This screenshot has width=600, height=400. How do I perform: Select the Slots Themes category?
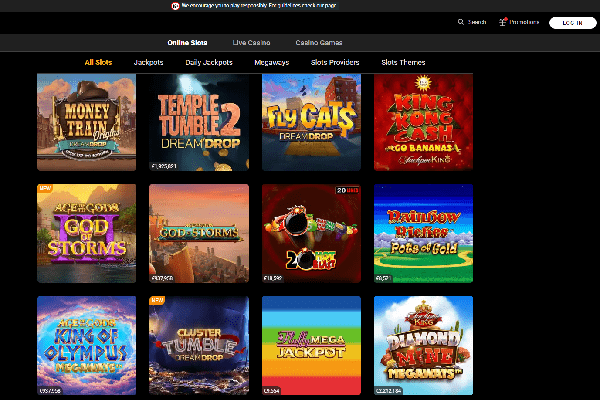pos(403,62)
